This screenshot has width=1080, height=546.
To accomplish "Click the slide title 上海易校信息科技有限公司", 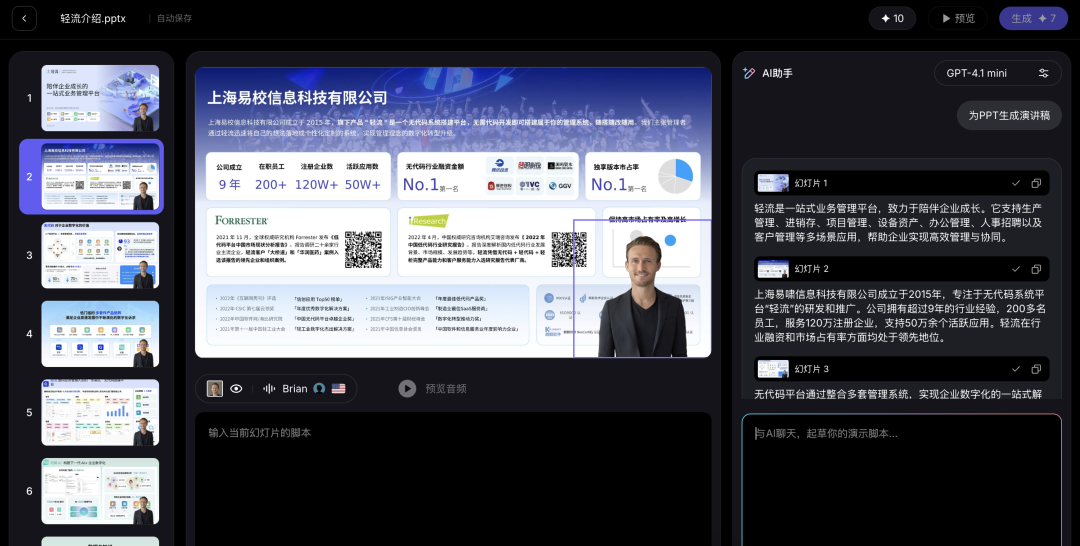I will pyautogui.click(x=298, y=98).
